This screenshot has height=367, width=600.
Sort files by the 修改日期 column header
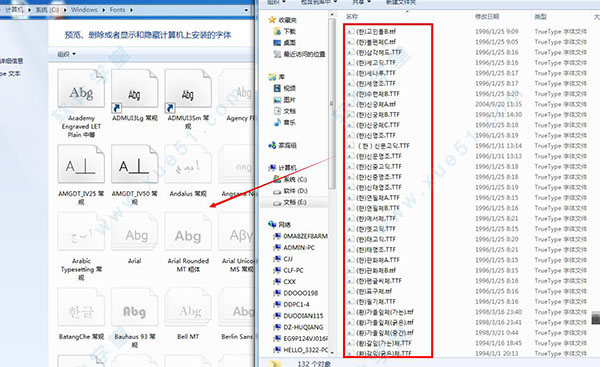pos(487,16)
